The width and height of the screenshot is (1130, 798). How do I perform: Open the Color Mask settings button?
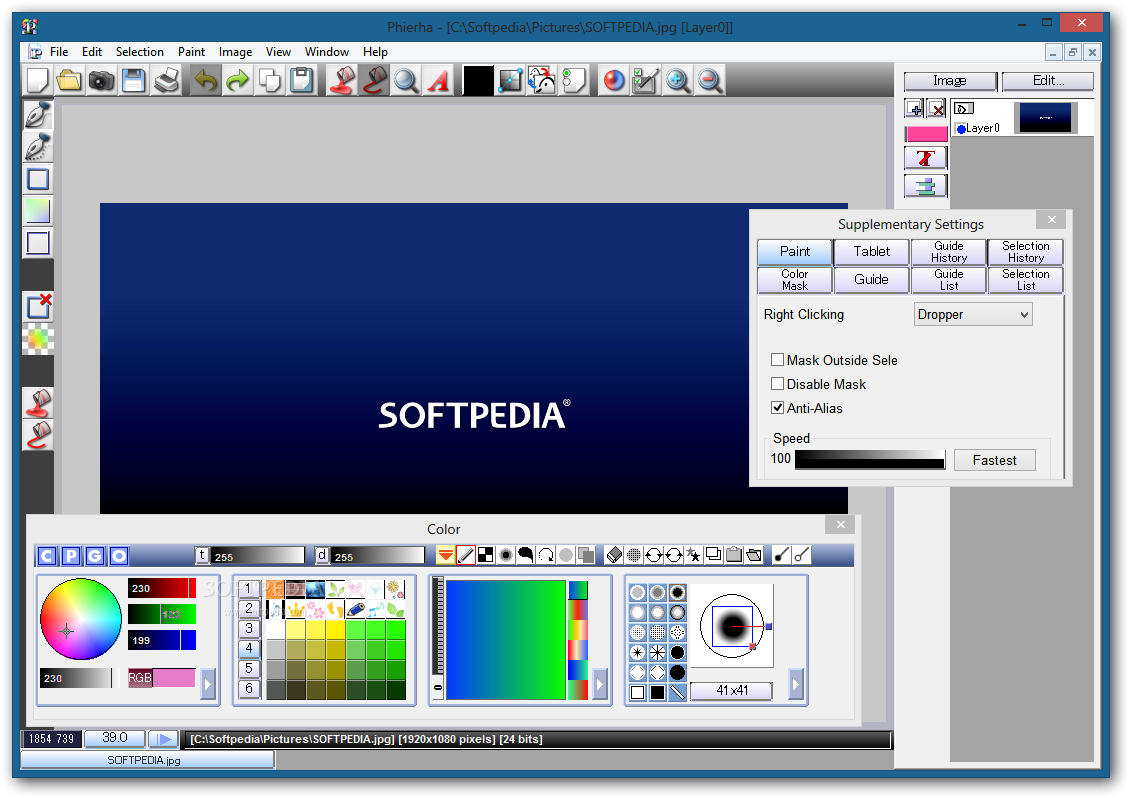(795, 280)
